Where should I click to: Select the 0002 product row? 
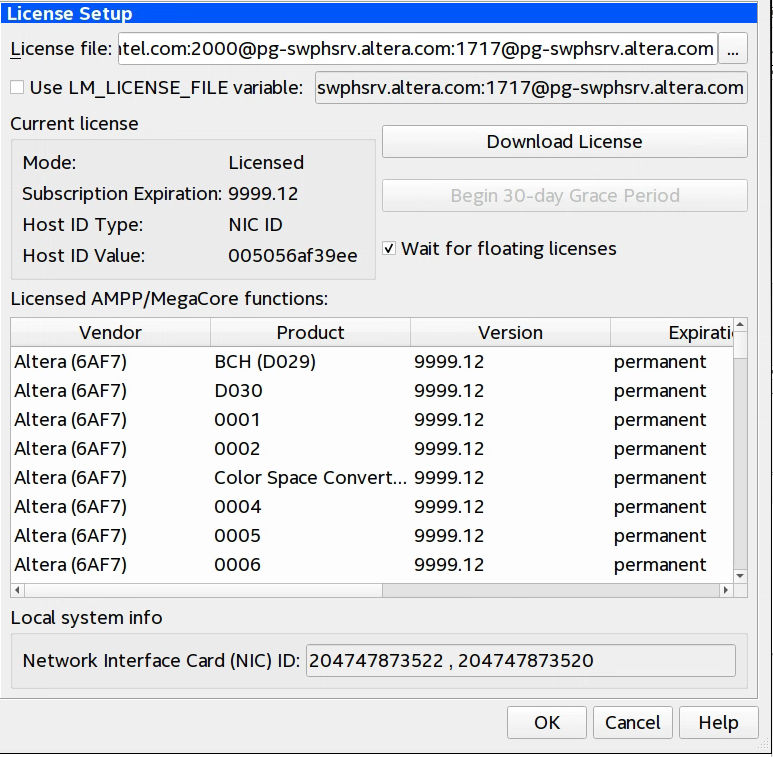pos(372,449)
